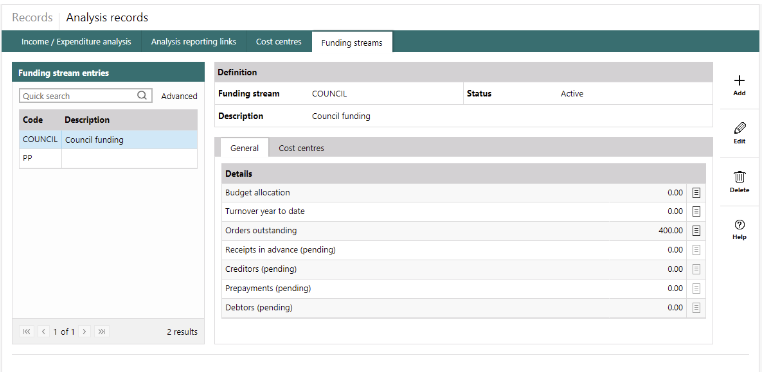Image resolution: width=763 pixels, height=375 pixels.
Task: Click the Details section header
Action: (463, 174)
